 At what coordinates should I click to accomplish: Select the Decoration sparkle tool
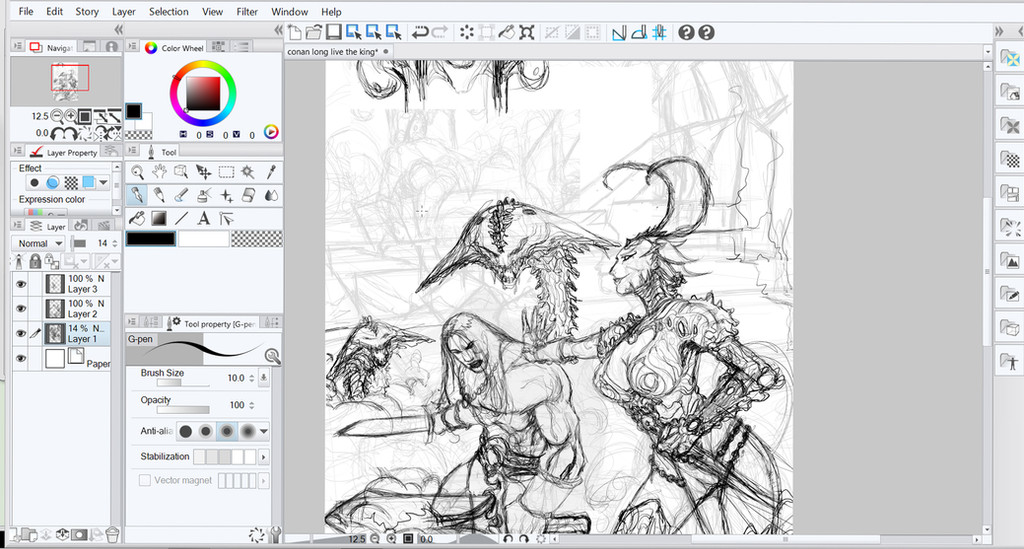point(226,195)
